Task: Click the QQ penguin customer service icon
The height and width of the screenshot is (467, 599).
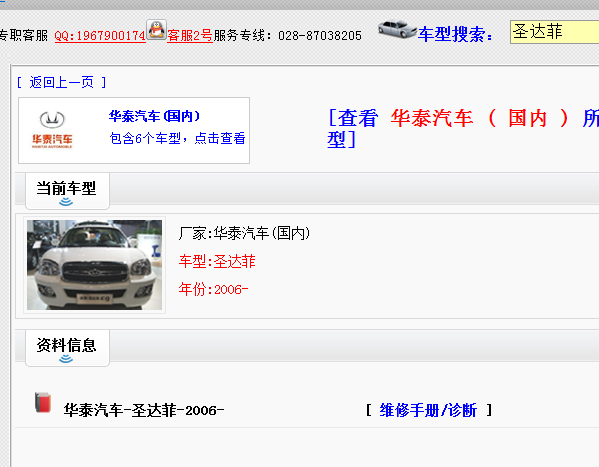Action: pyautogui.click(x=156, y=30)
